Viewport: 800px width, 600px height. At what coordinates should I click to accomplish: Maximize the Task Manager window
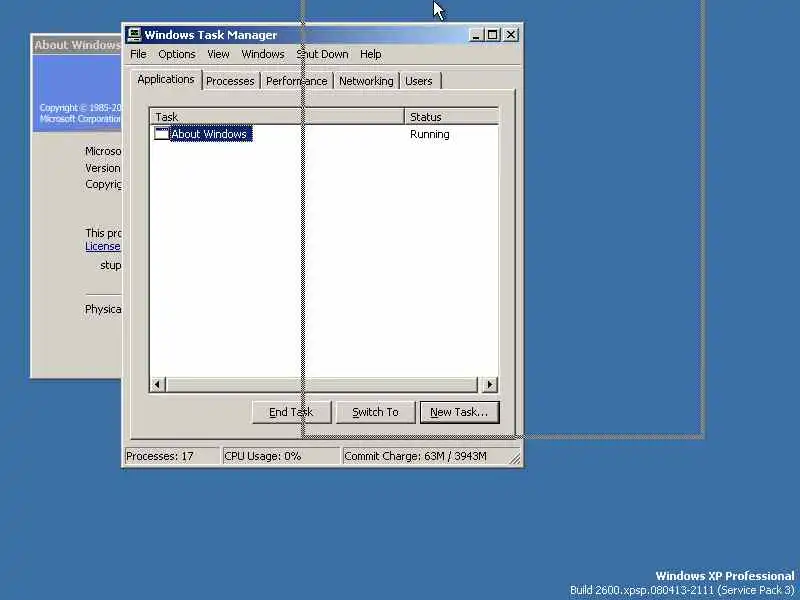(x=492, y=35)
